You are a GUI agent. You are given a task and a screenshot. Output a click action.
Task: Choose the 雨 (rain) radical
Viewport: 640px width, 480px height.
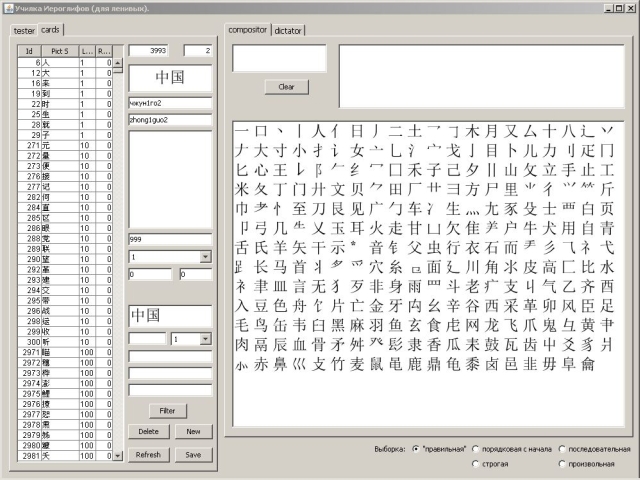(x=414, y=287)
